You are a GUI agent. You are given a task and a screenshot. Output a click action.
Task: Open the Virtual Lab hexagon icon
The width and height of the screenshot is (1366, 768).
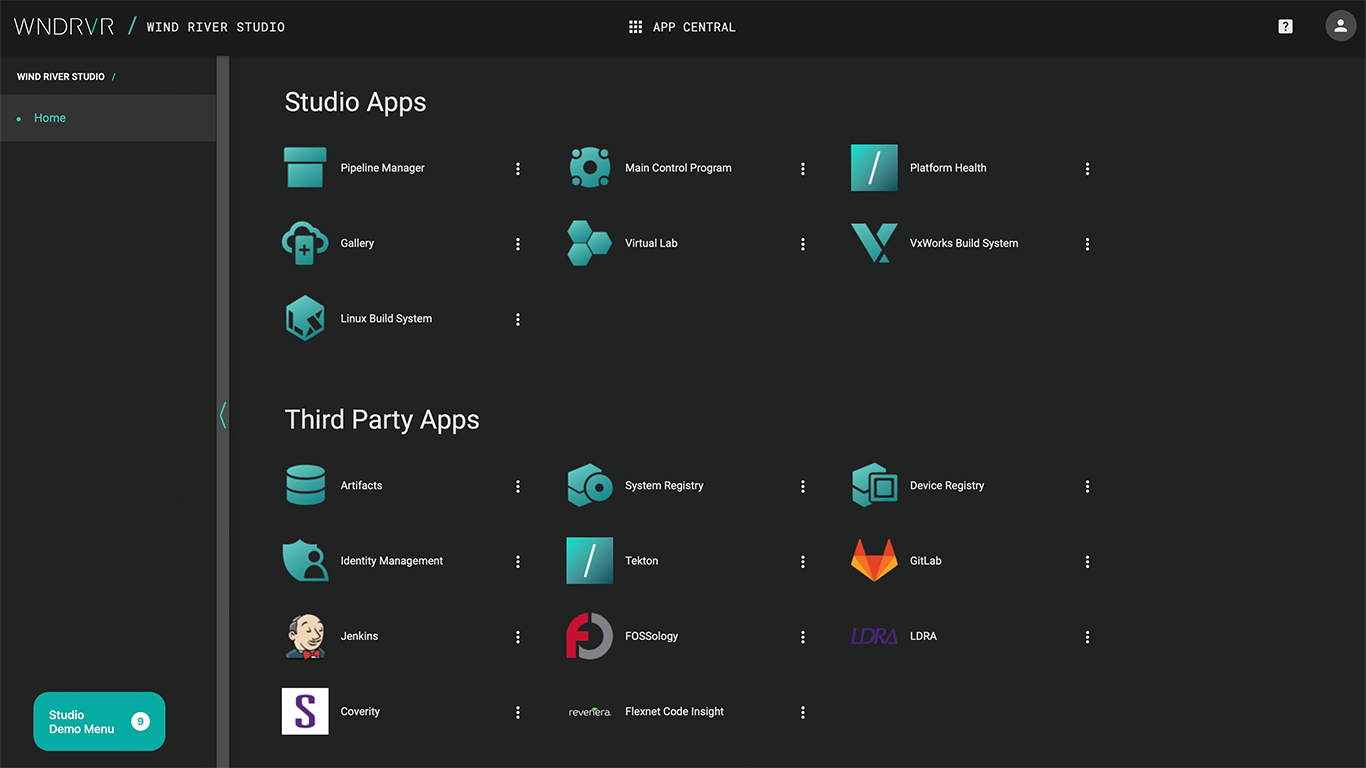[590, 243]
